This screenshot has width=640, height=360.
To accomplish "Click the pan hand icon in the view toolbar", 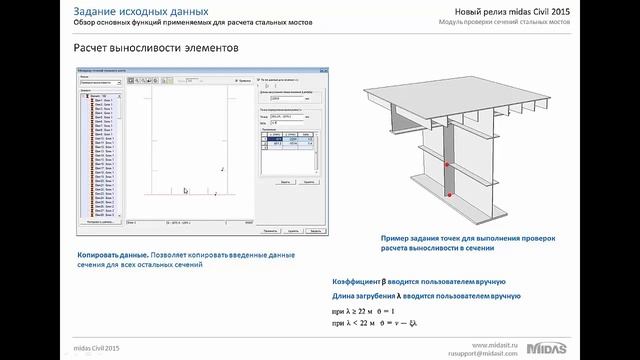I will (149, 80).
